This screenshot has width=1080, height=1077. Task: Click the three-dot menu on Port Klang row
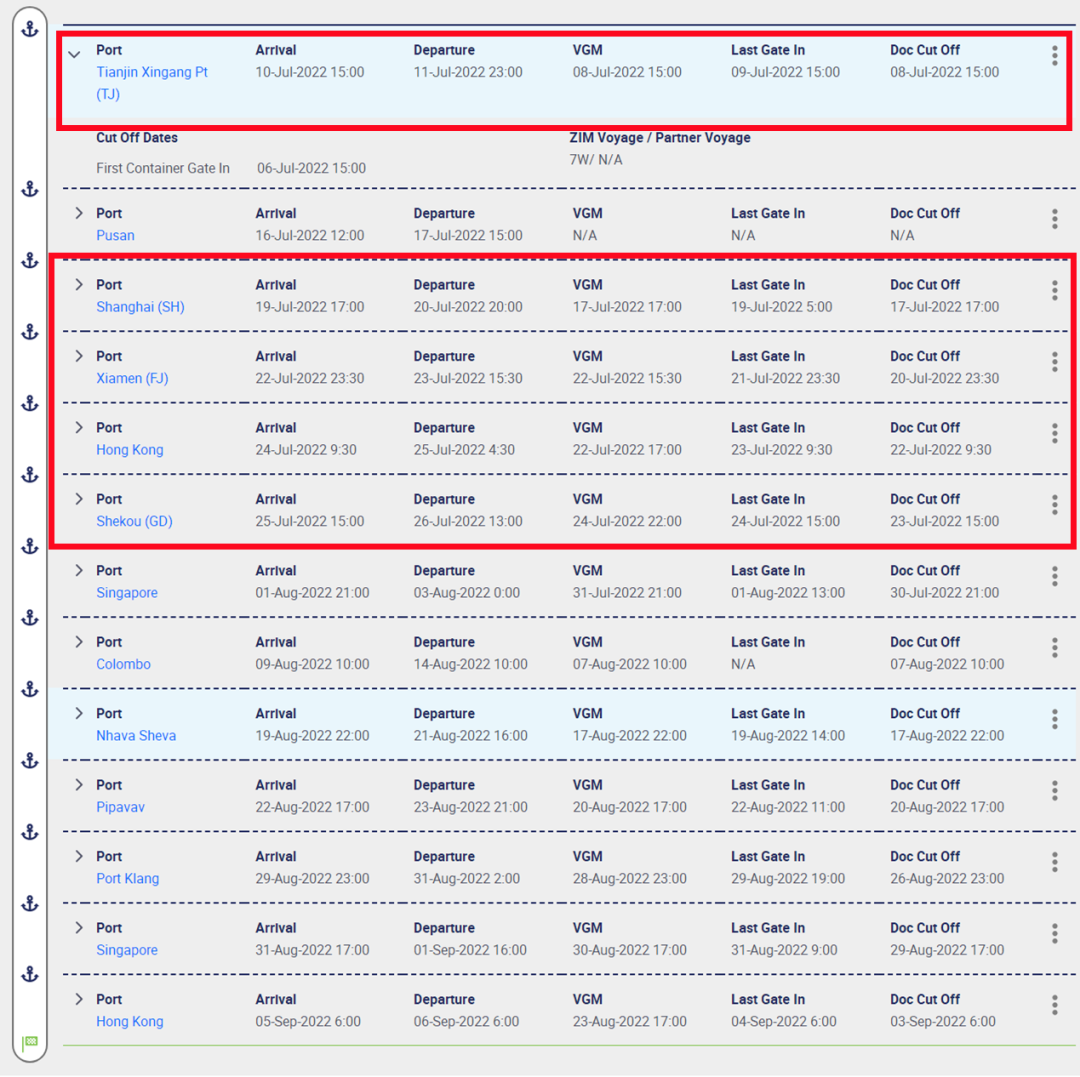[1054, 862]
